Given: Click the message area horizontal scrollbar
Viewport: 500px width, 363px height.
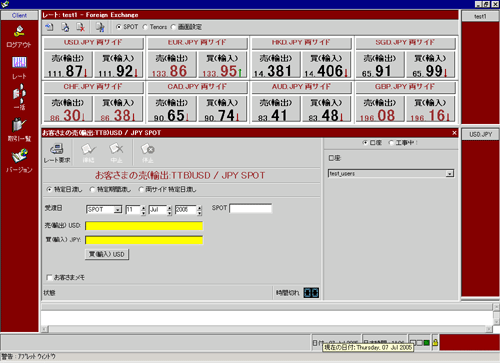Looking at the screenshot, I should (x=267, y=329).
